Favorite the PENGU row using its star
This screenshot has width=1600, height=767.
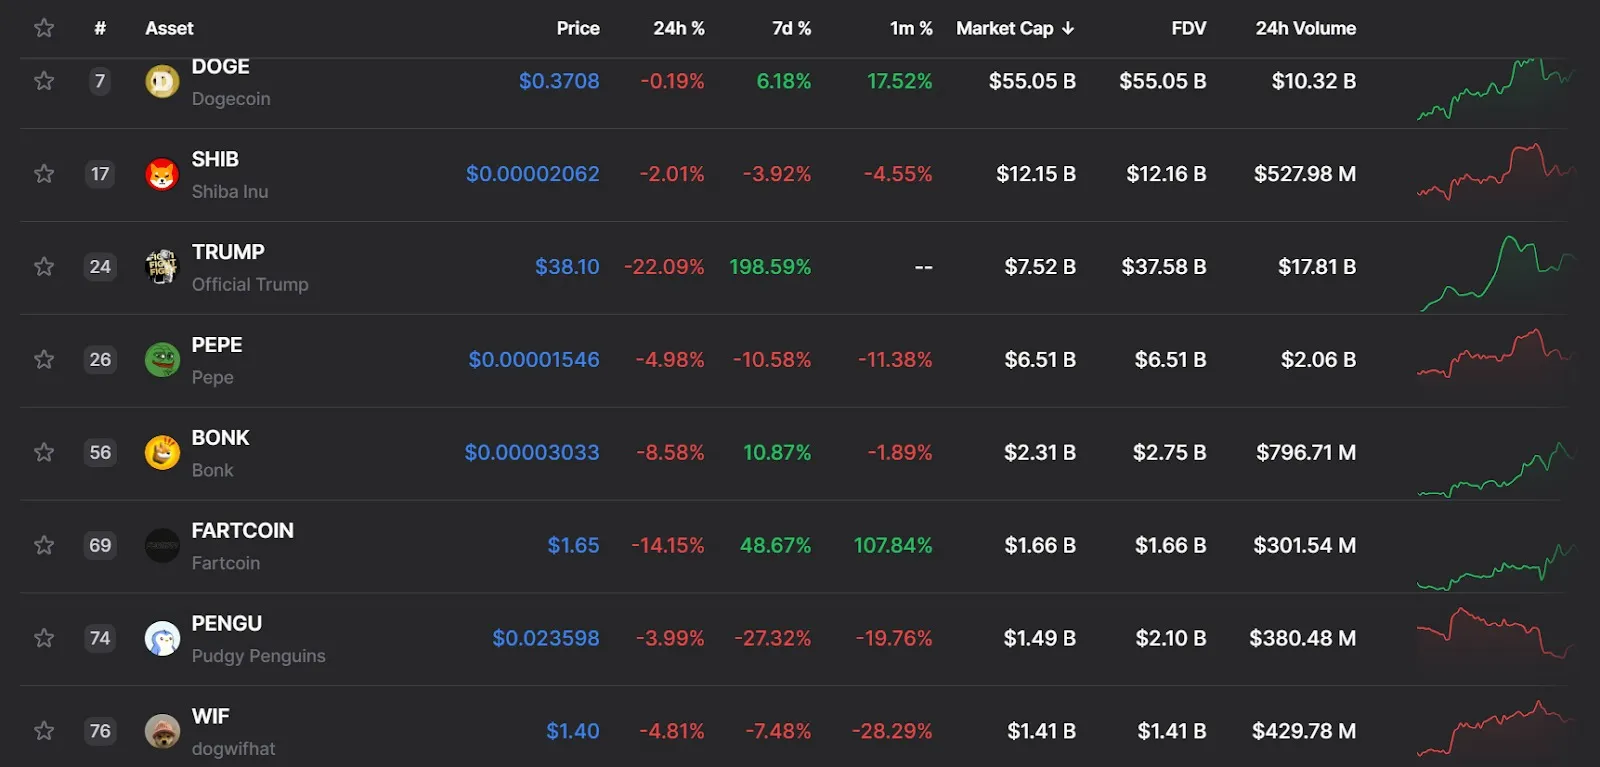[x=44, y=638]
